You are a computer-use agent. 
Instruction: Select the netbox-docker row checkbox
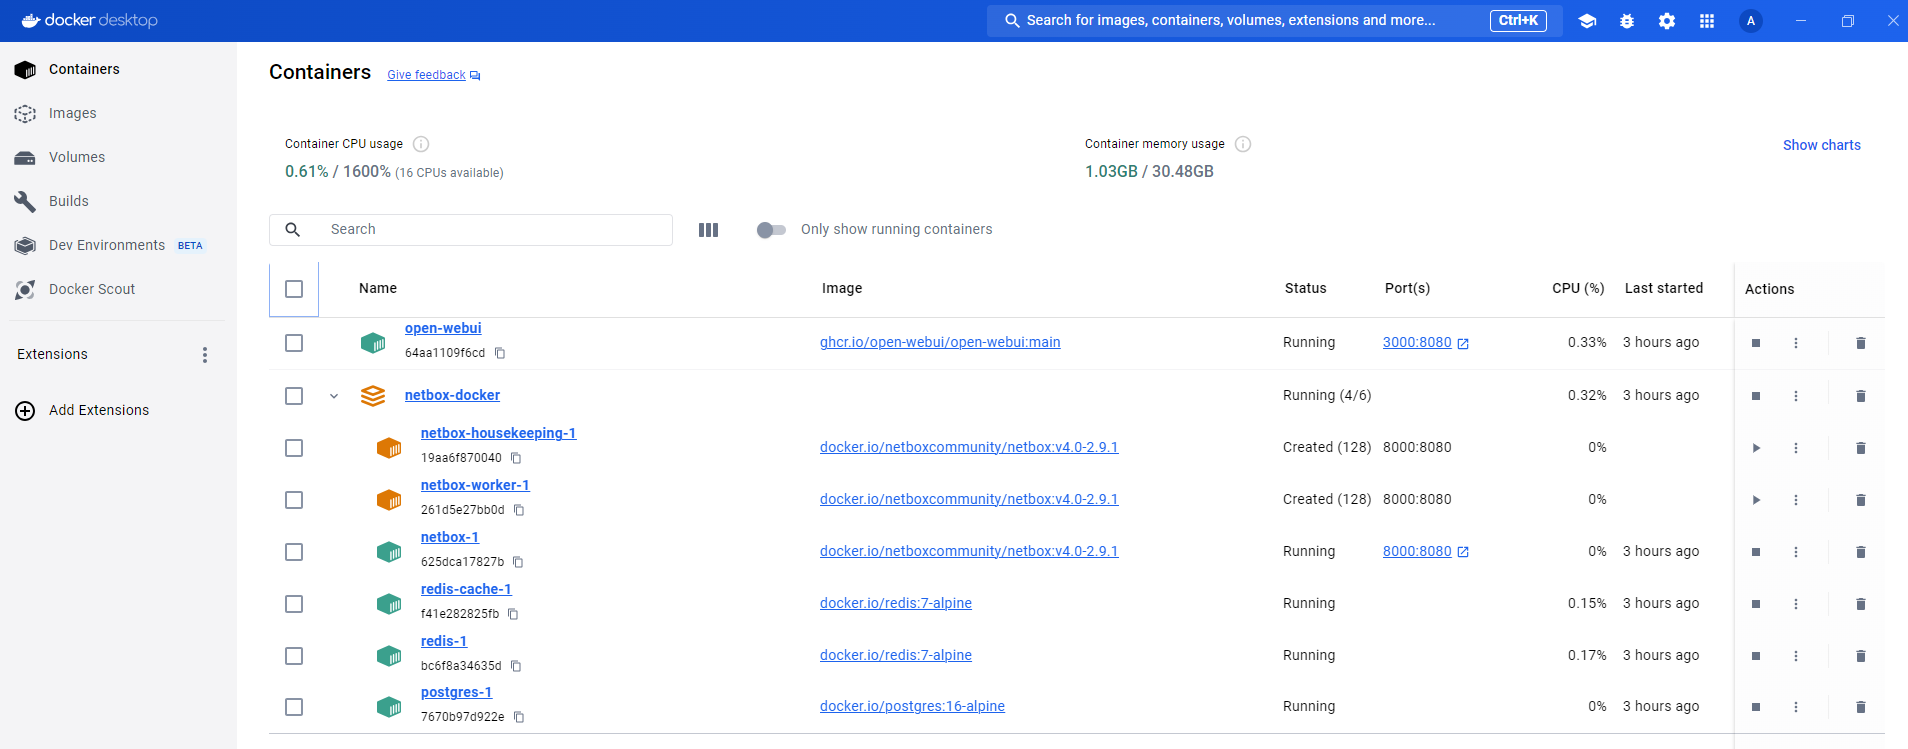(x=294, y=396)
